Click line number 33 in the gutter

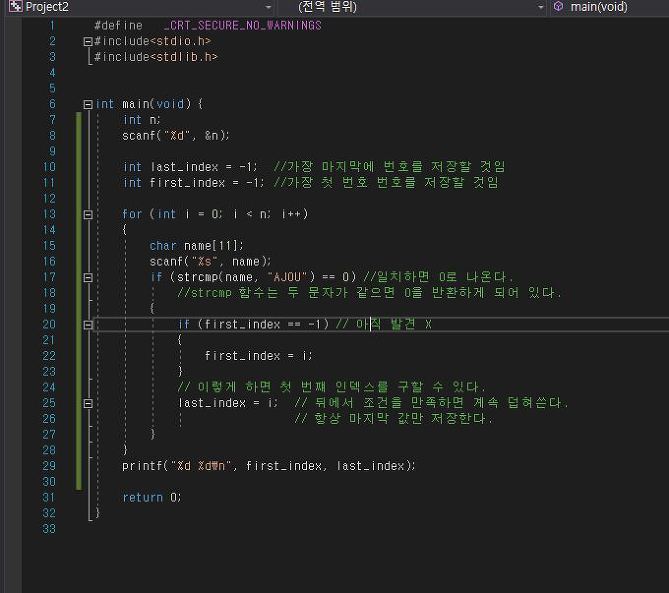(x=49, y=529)
